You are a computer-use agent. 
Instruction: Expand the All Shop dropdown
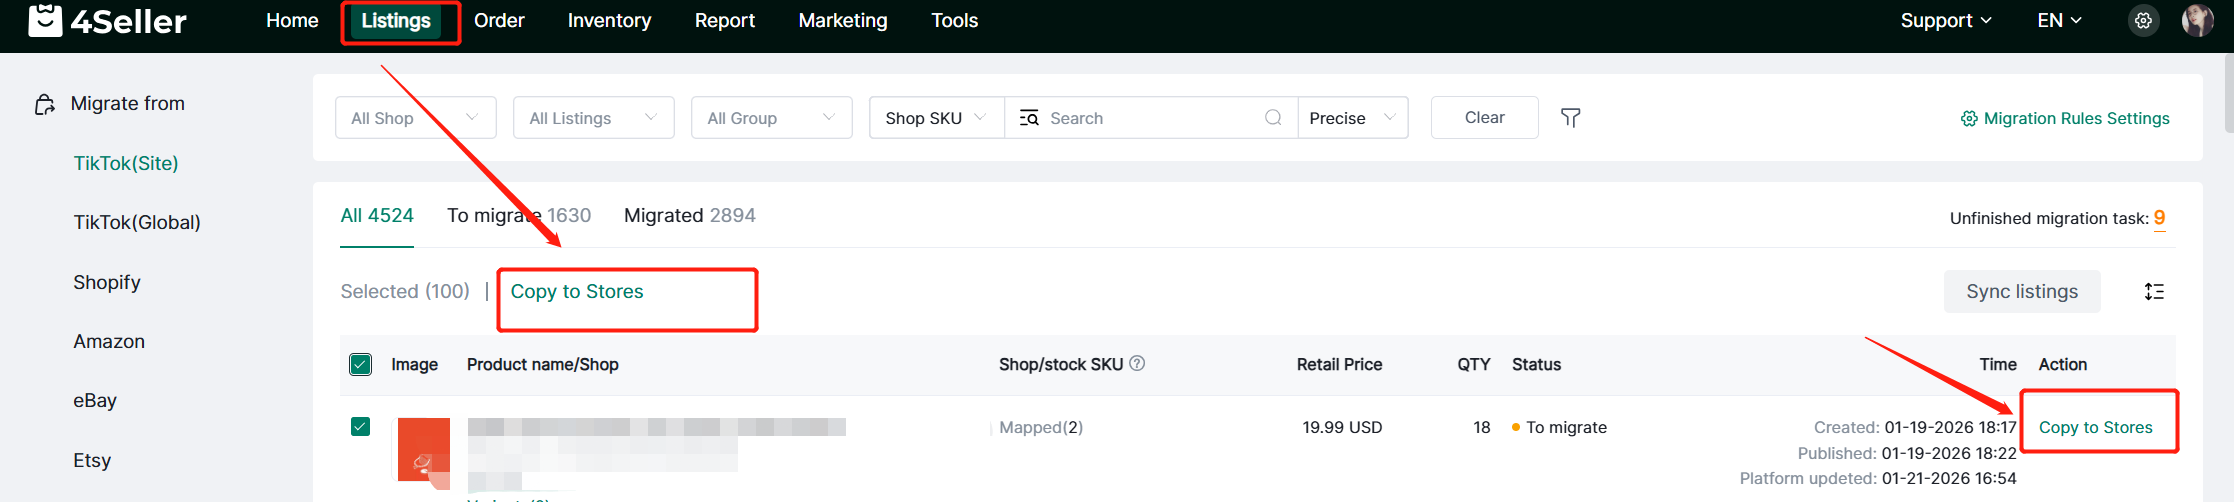(x=415, y=118)
